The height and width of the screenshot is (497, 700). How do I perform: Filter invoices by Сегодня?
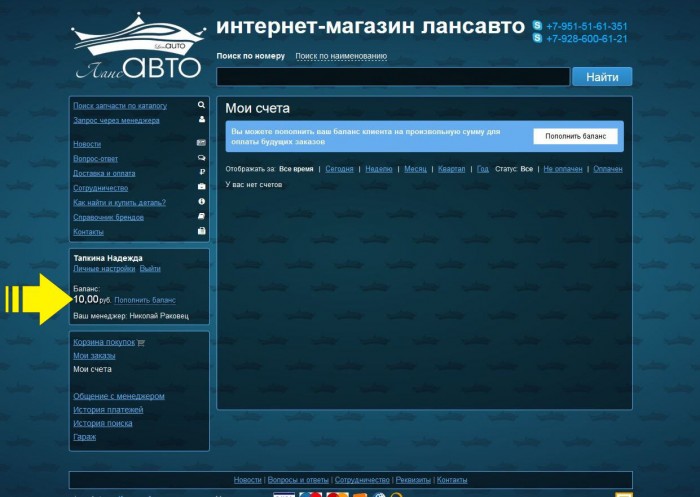[x=339, y=169]
